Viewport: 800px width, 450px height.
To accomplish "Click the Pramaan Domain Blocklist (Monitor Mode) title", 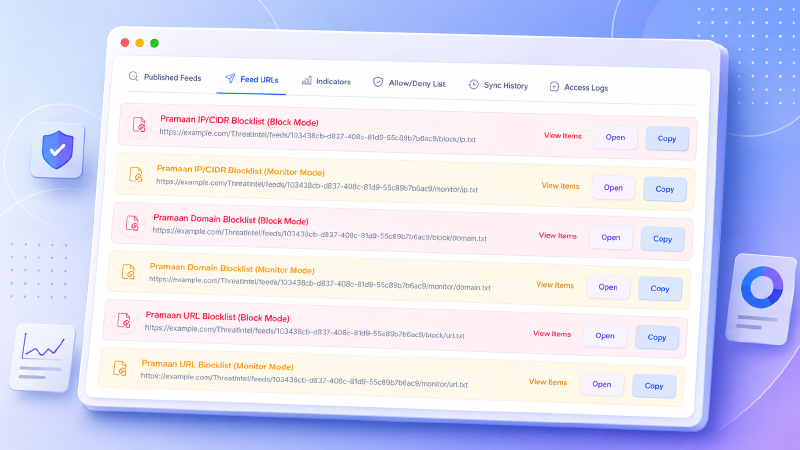I will [232, 268].
